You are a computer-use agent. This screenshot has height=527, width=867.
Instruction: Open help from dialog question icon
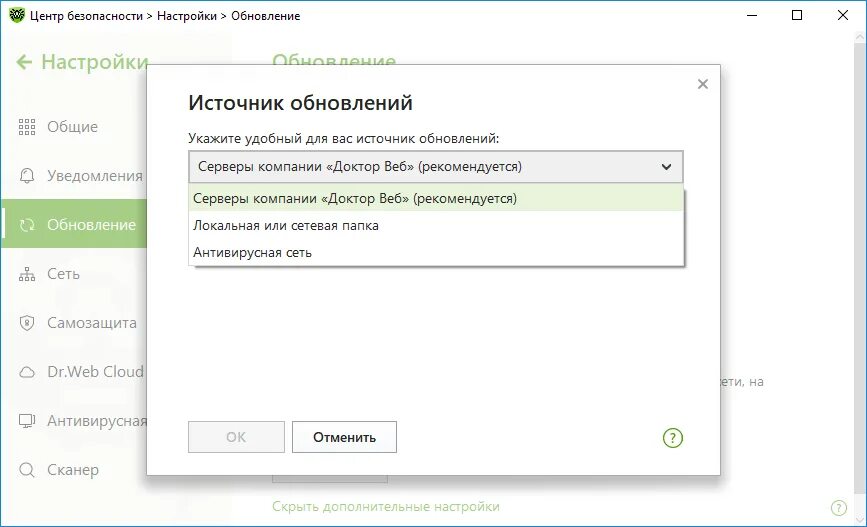(x=673, y=438)
